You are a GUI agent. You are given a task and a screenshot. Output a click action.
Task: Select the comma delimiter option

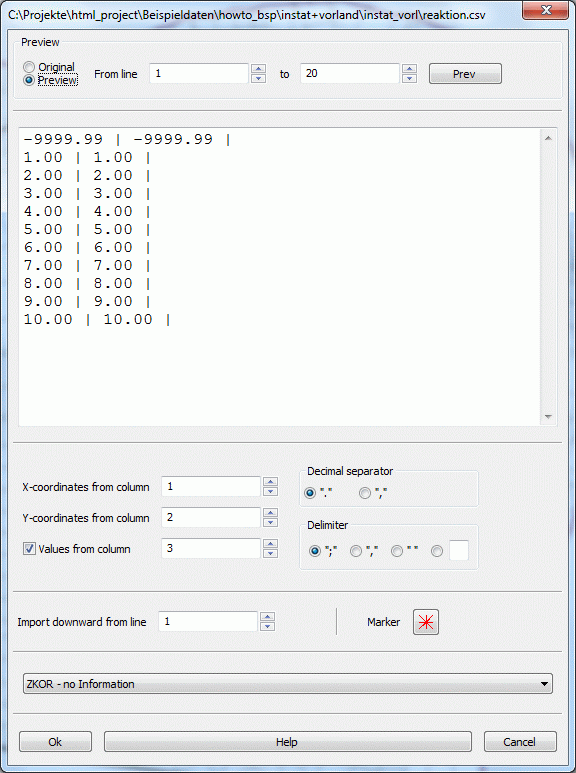click(356, 551)
